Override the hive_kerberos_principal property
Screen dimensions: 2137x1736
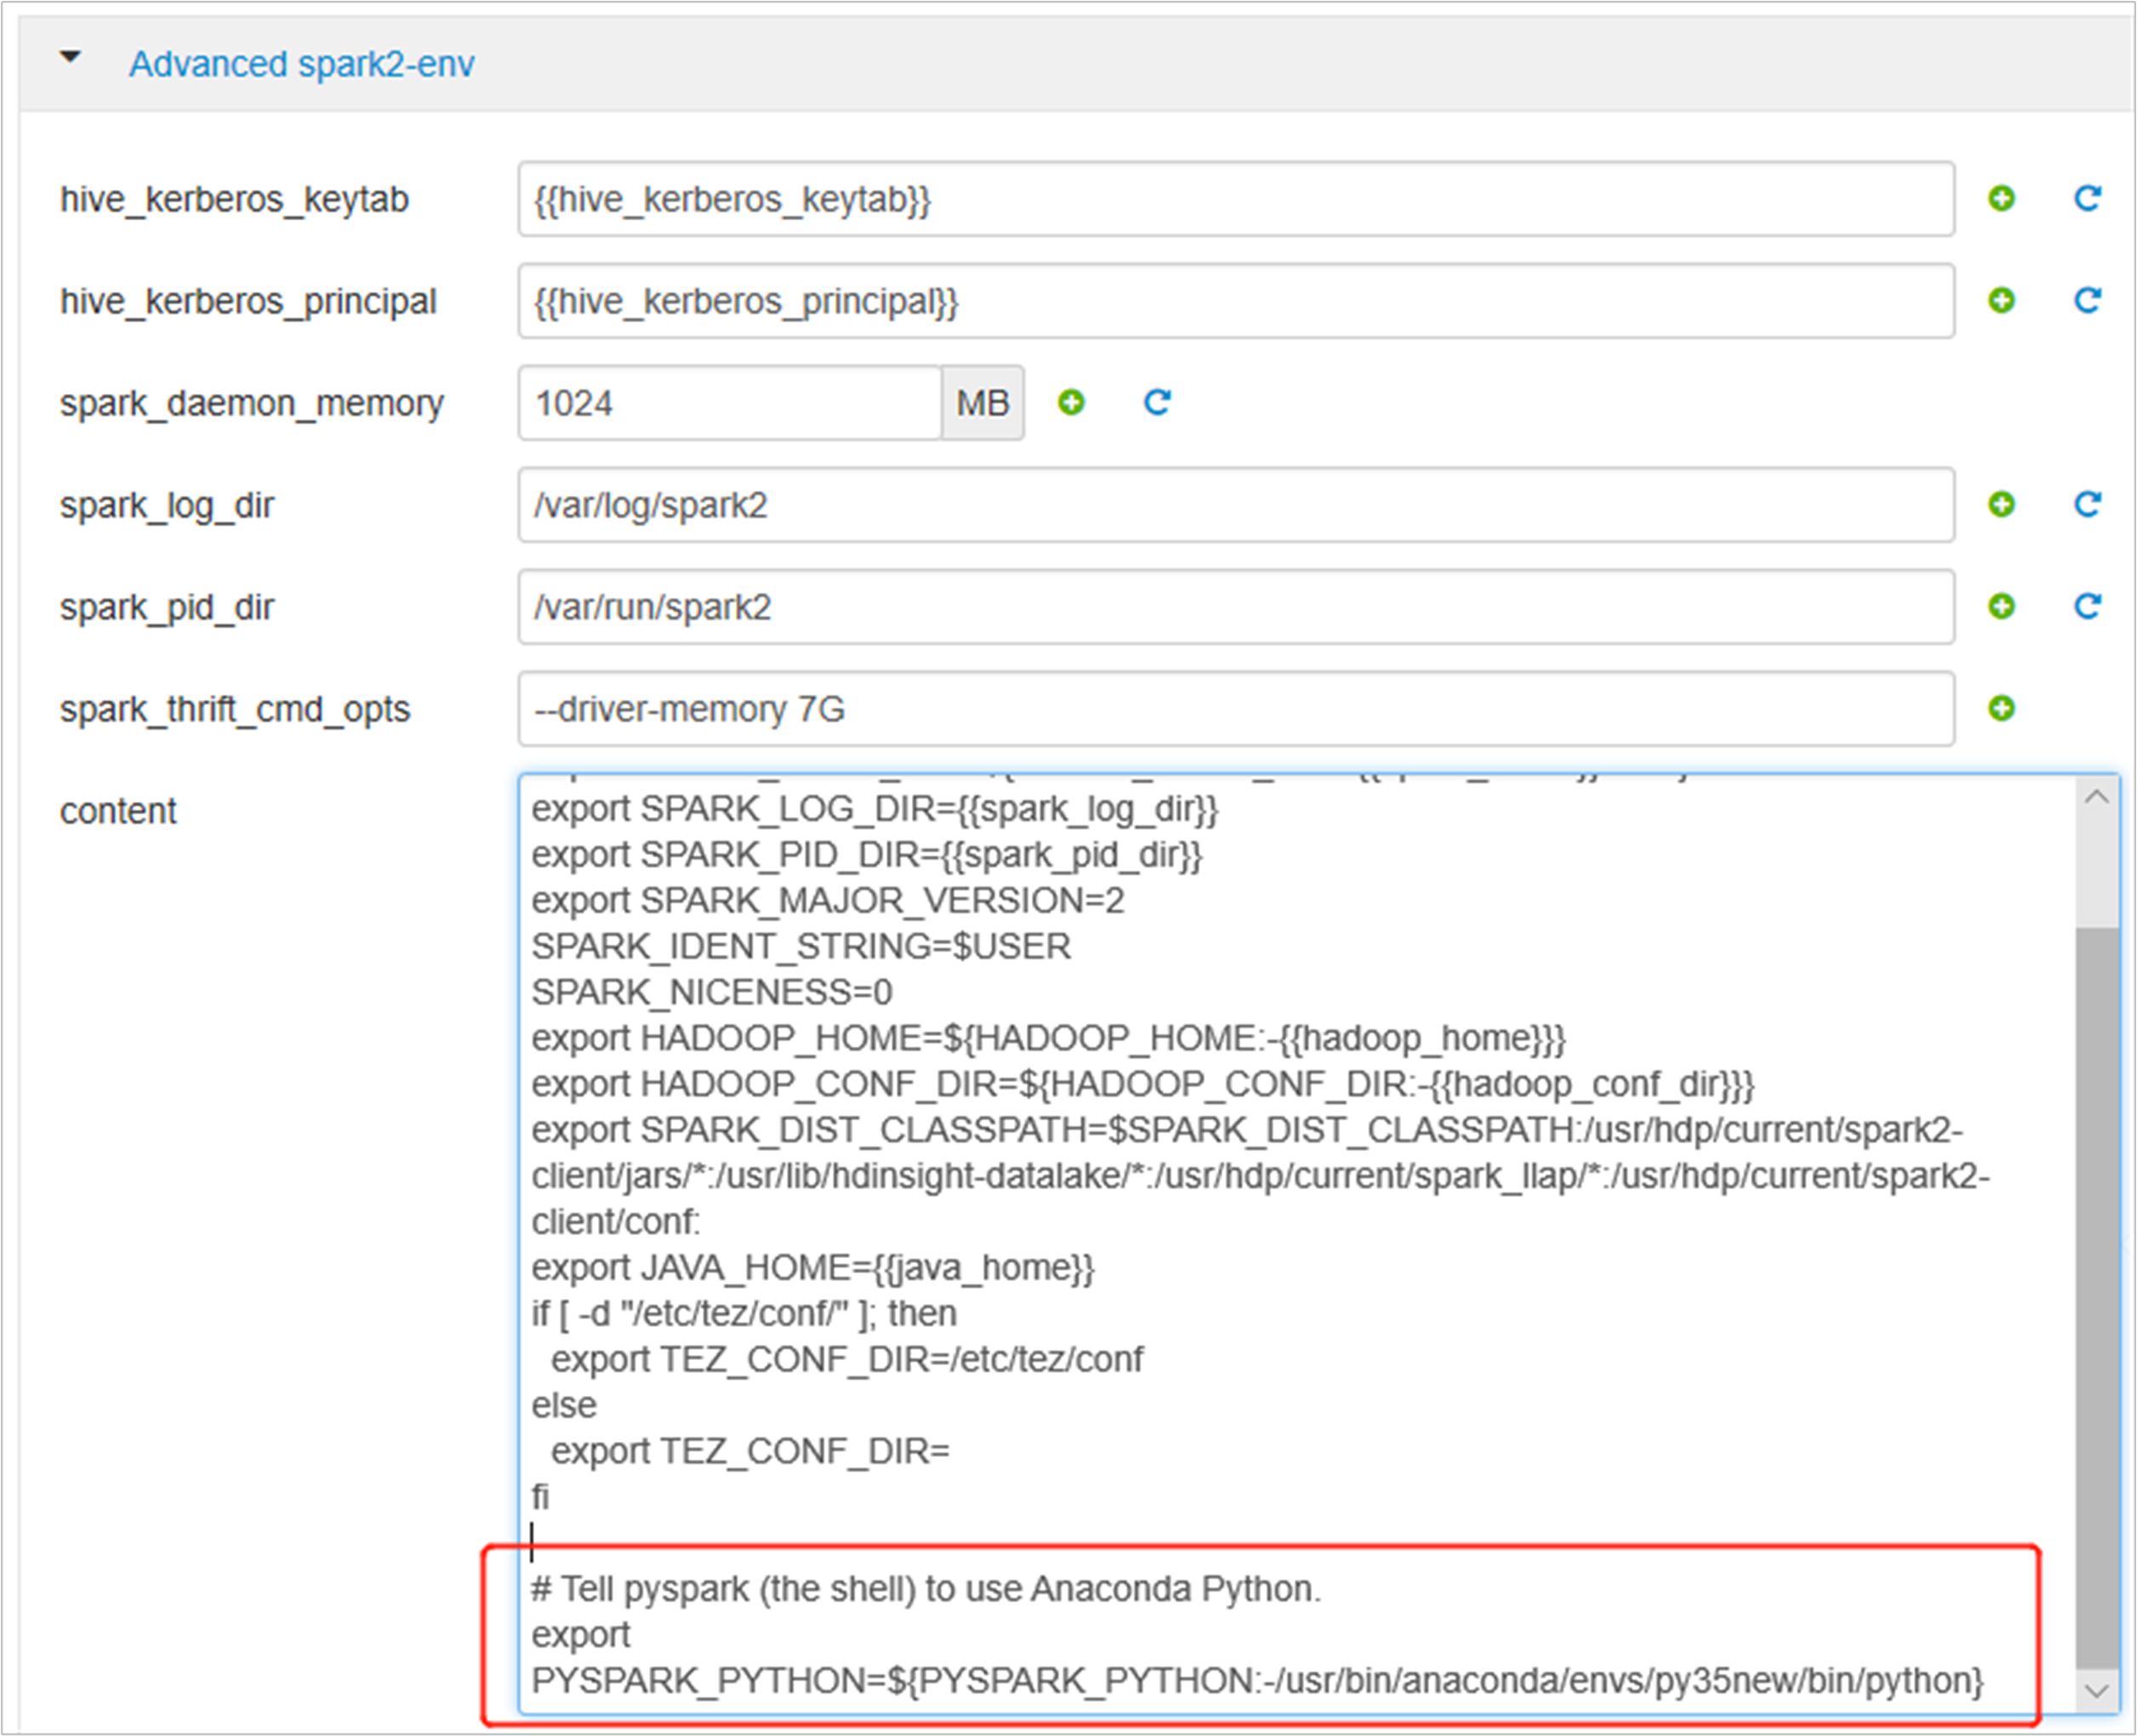click(x=2000, y=301)
